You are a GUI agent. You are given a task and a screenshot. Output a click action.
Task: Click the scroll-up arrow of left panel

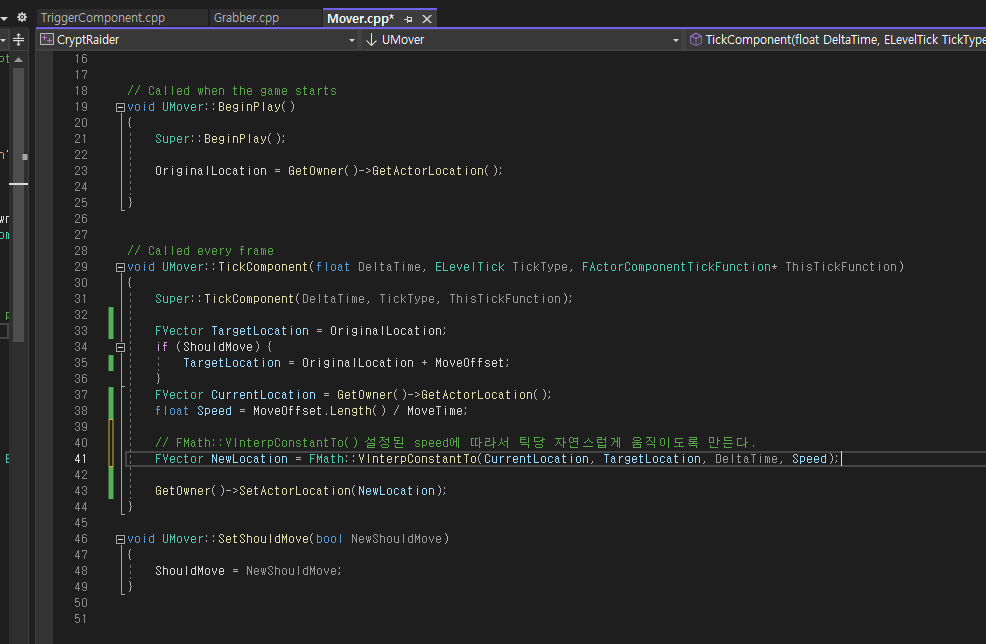click(19, 59)
